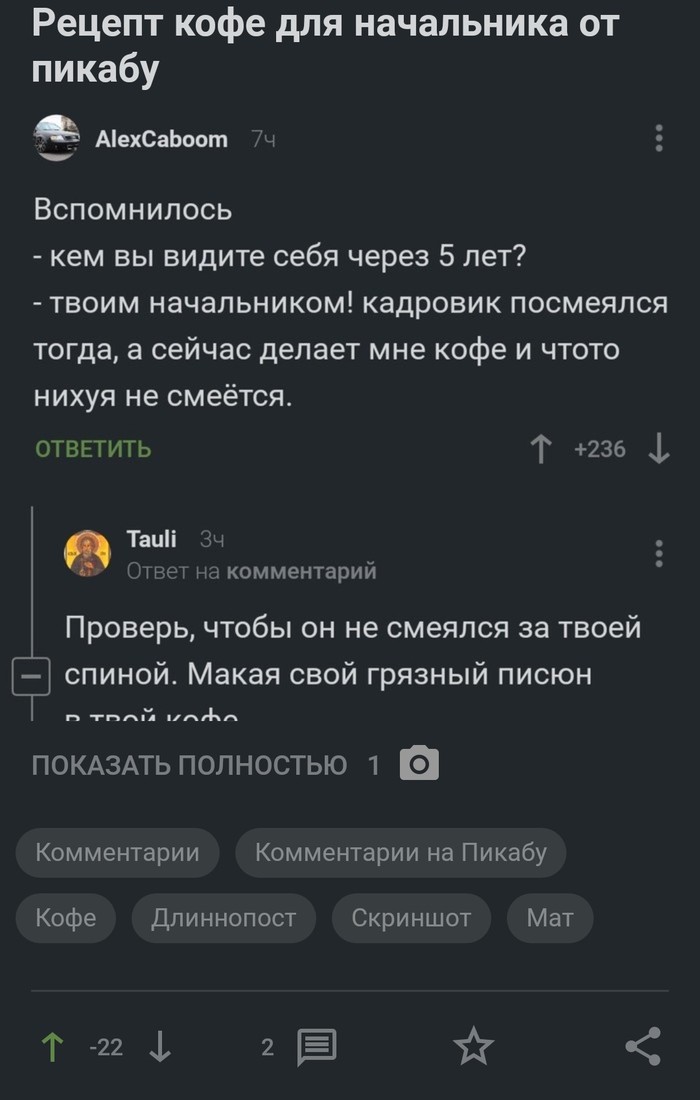The image size is (700, 1100).
Task: Open the Длиннопост tag
Action: tap(223, 918)
